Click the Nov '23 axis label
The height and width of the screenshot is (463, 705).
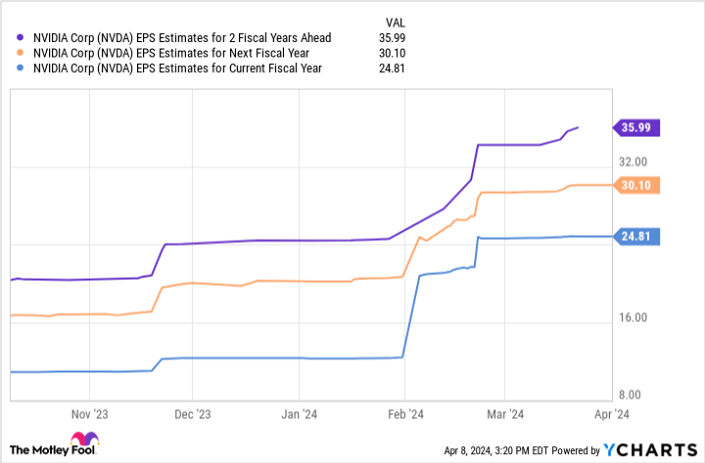coord(90,412)
